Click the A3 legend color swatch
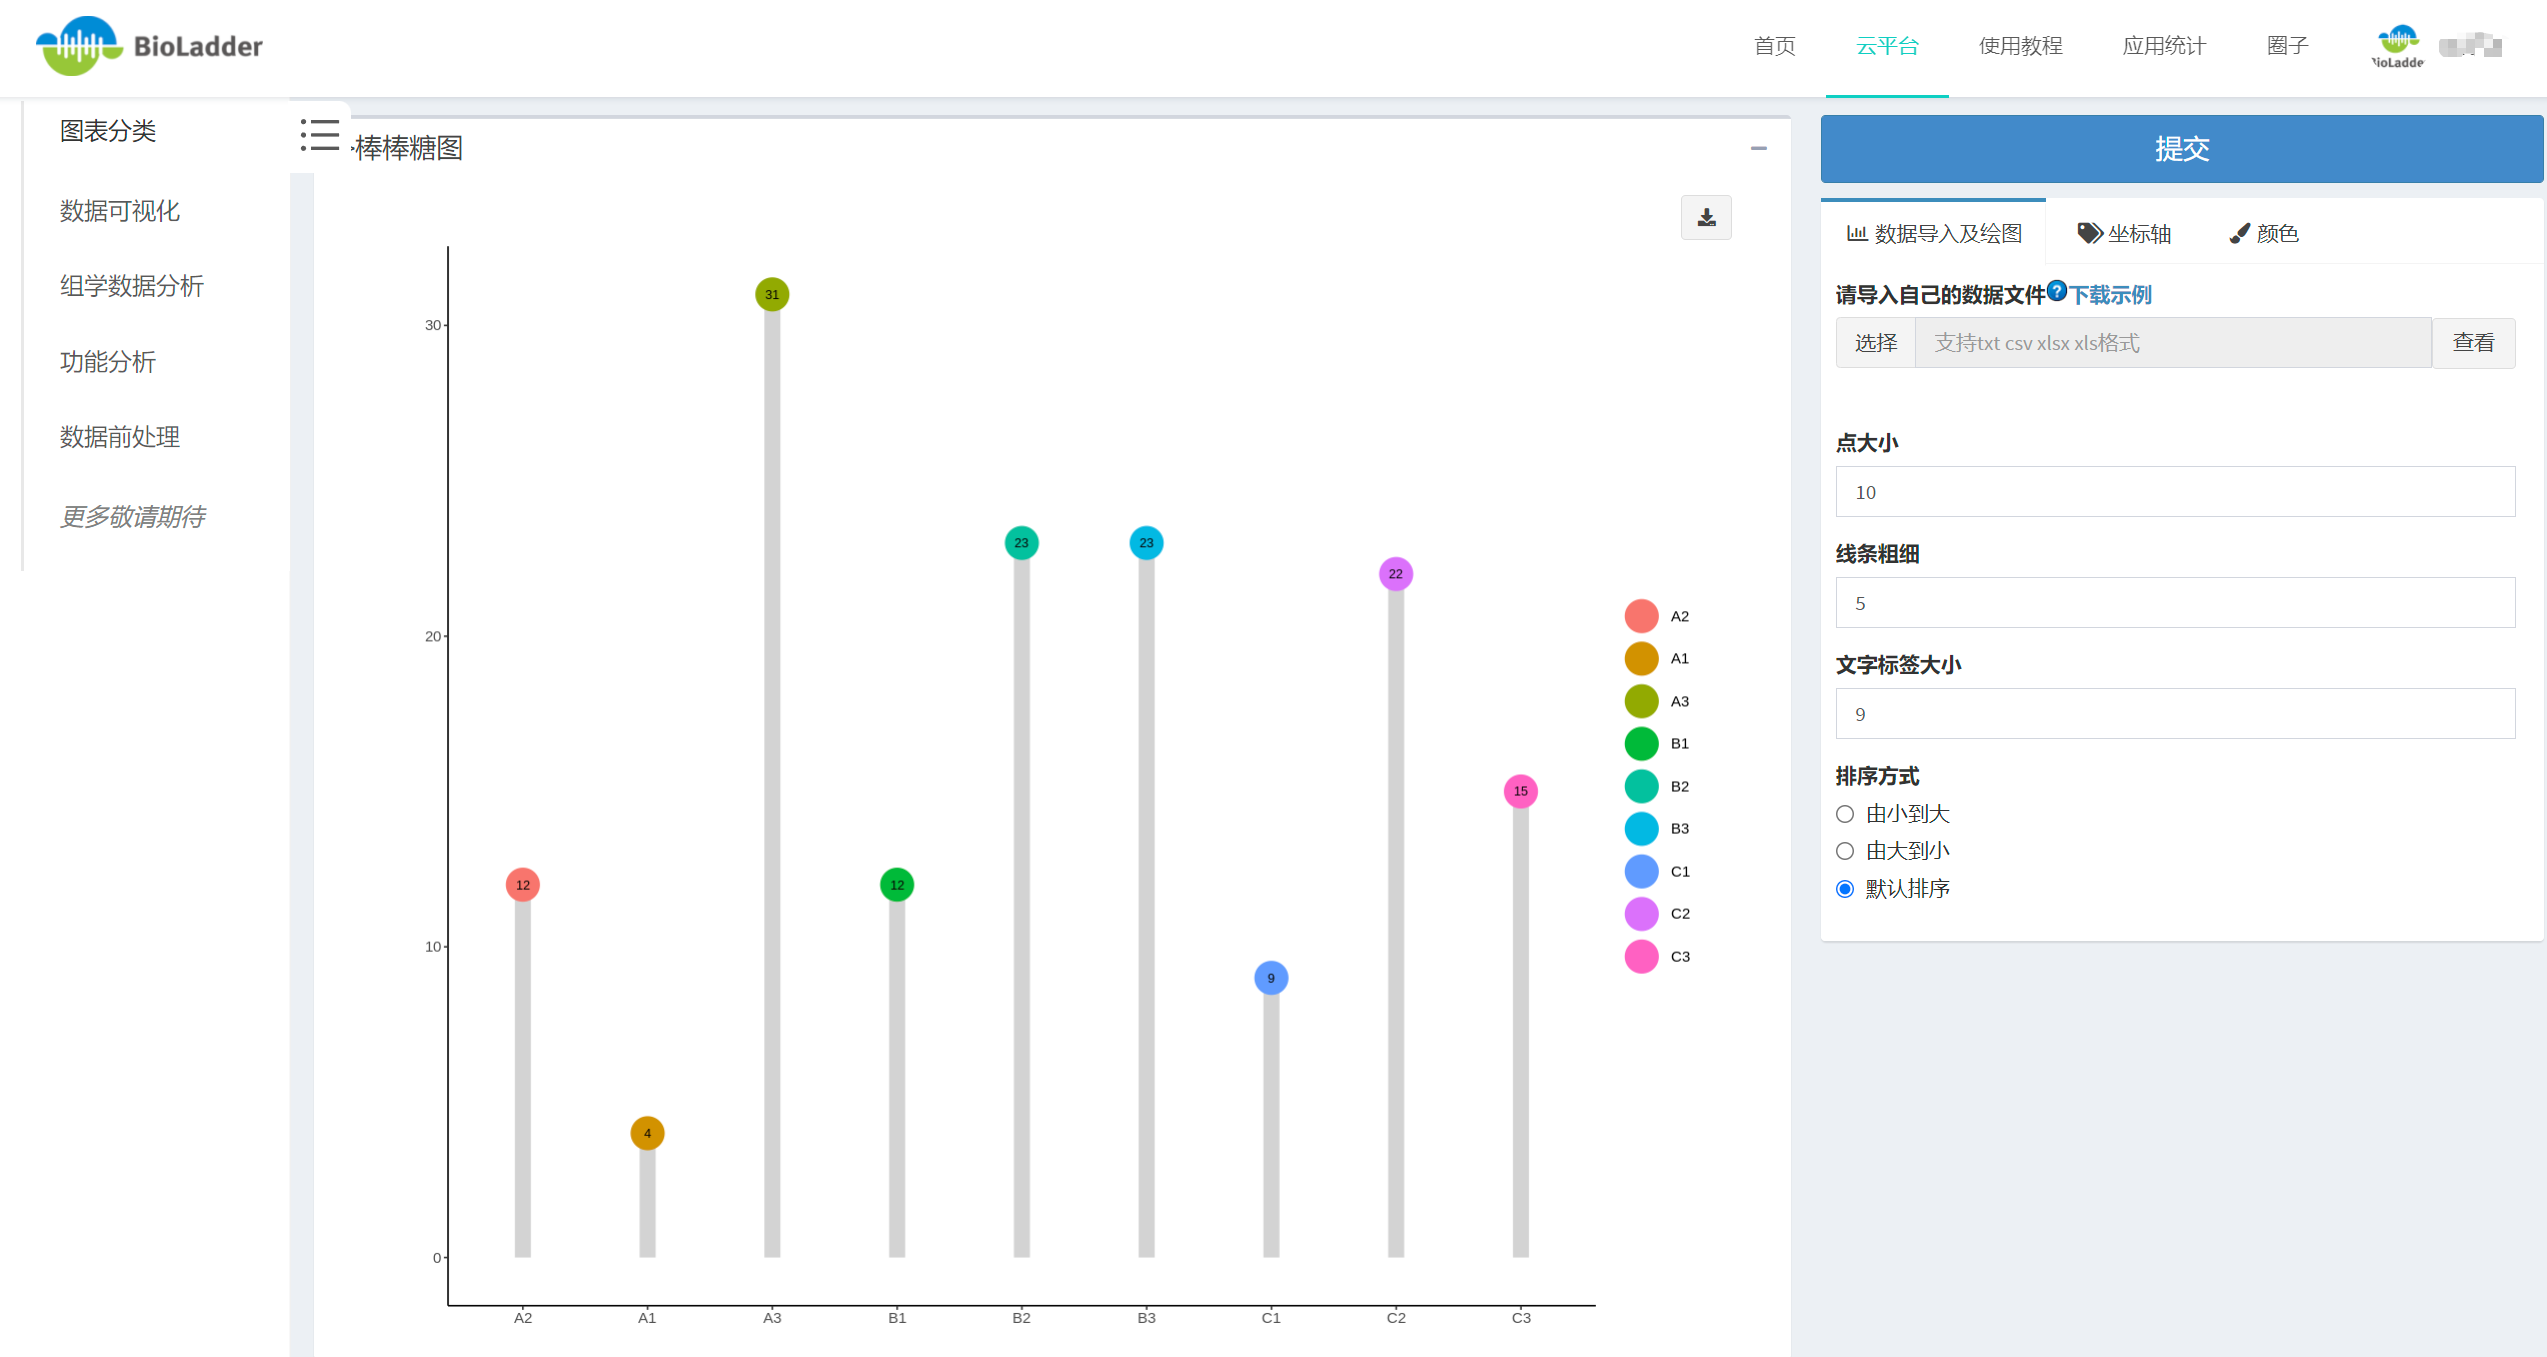 click(x=1641, y=701)
